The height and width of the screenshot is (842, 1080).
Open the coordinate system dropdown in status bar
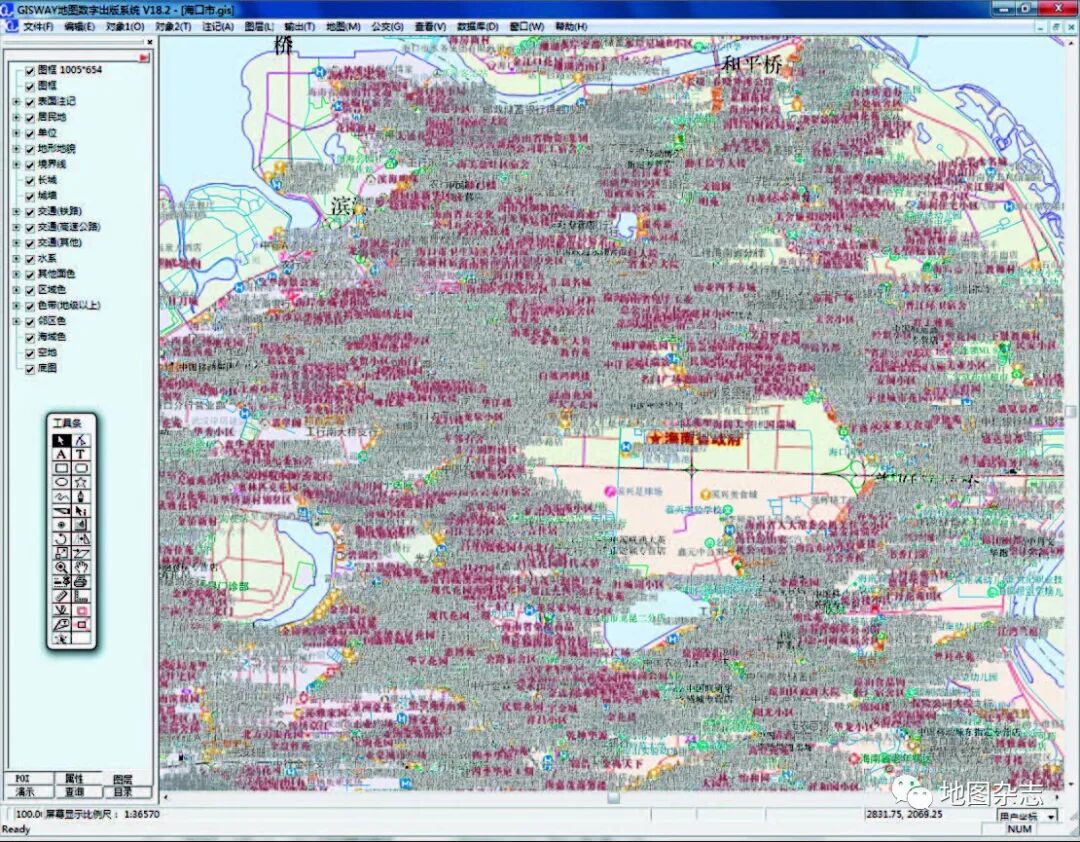pyautogui.click(x=1051, y=816)
